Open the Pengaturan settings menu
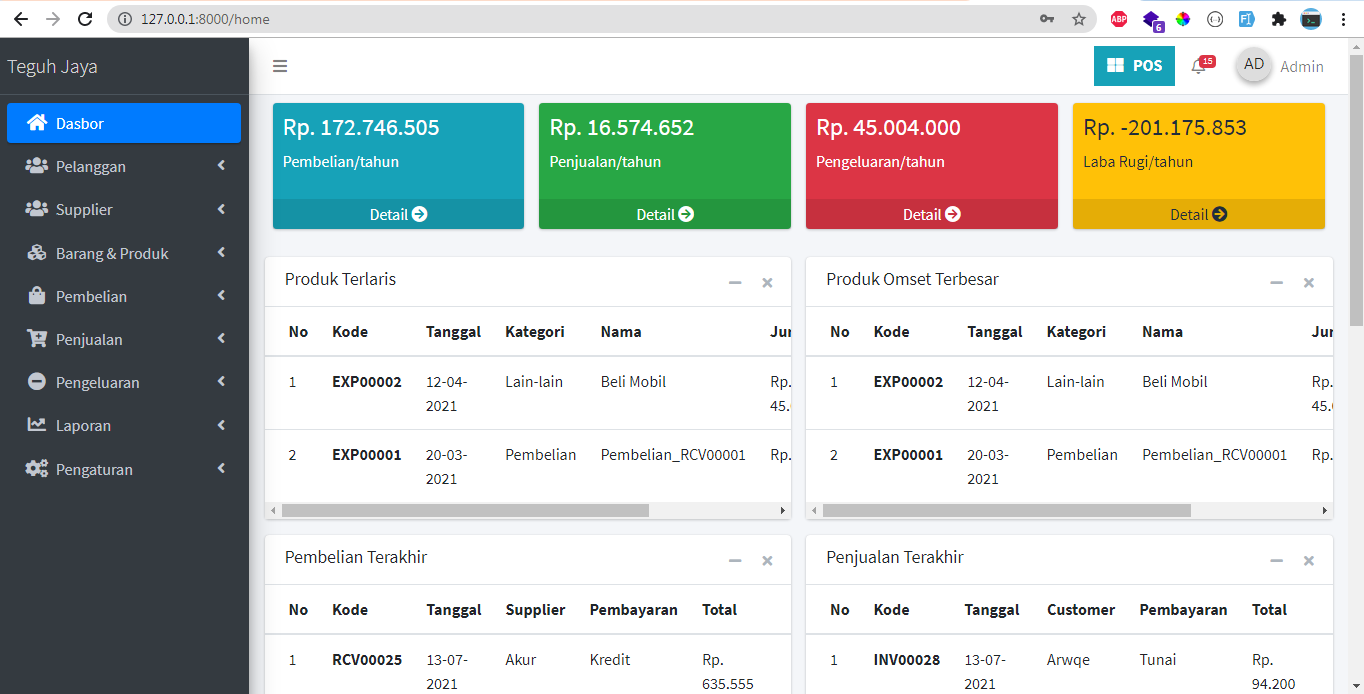Screen dimensions: 1364x694 tap(124, 470)
